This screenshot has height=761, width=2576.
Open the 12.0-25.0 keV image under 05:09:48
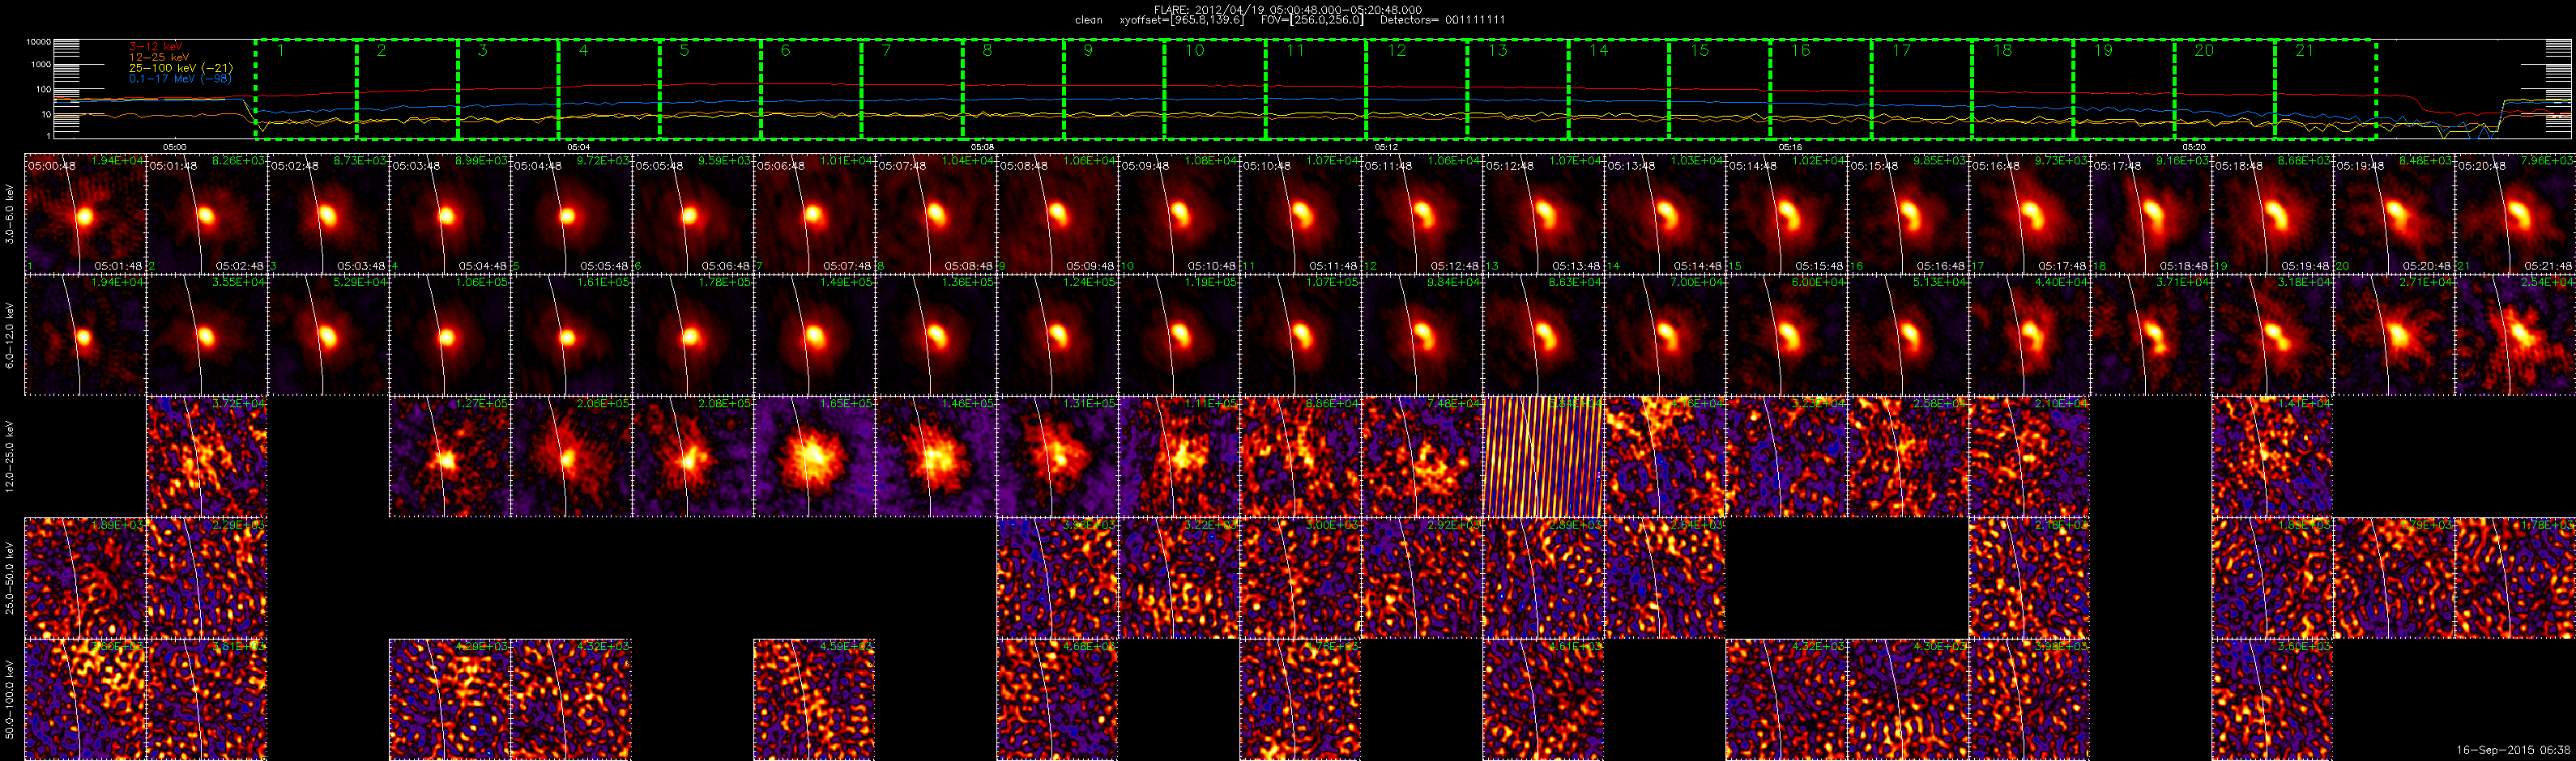pyautogui.click(x=1179, y=456)
